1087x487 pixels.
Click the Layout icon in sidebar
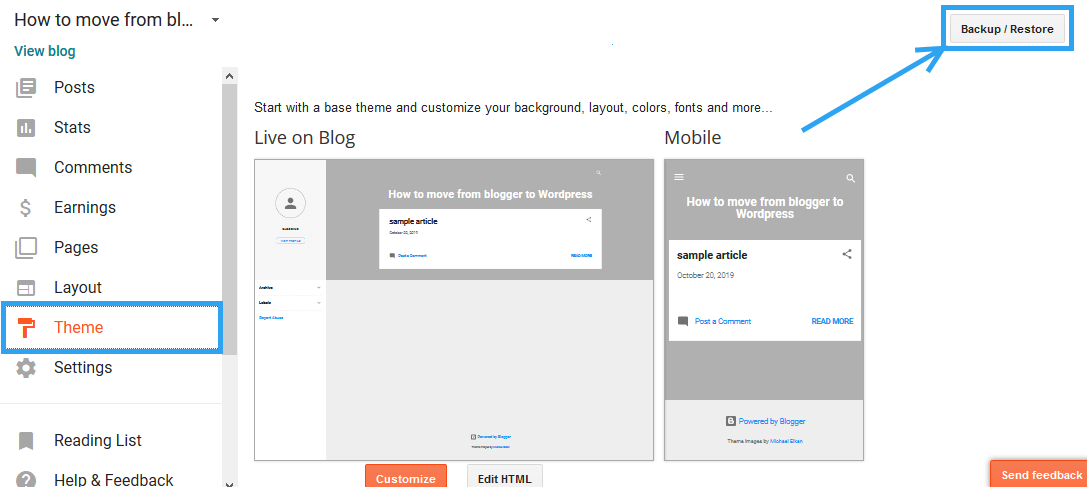(26, 288)
